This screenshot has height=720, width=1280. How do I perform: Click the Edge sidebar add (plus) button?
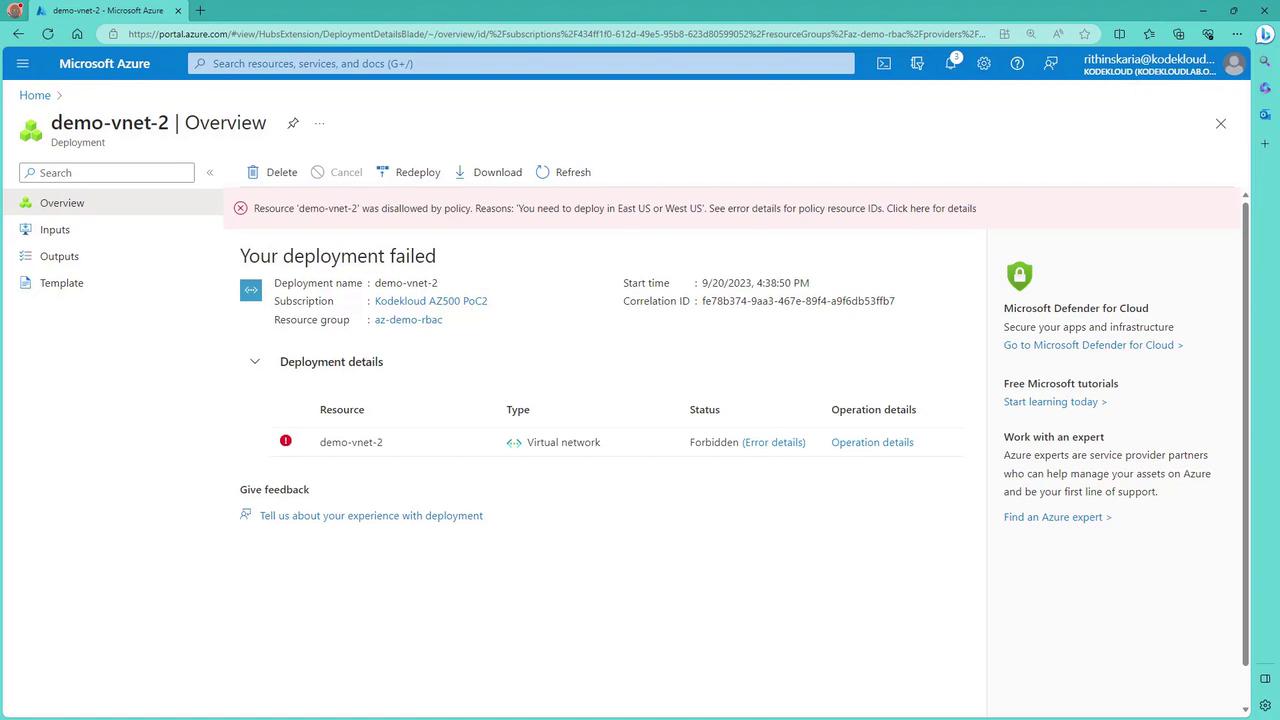point(1265,143)
